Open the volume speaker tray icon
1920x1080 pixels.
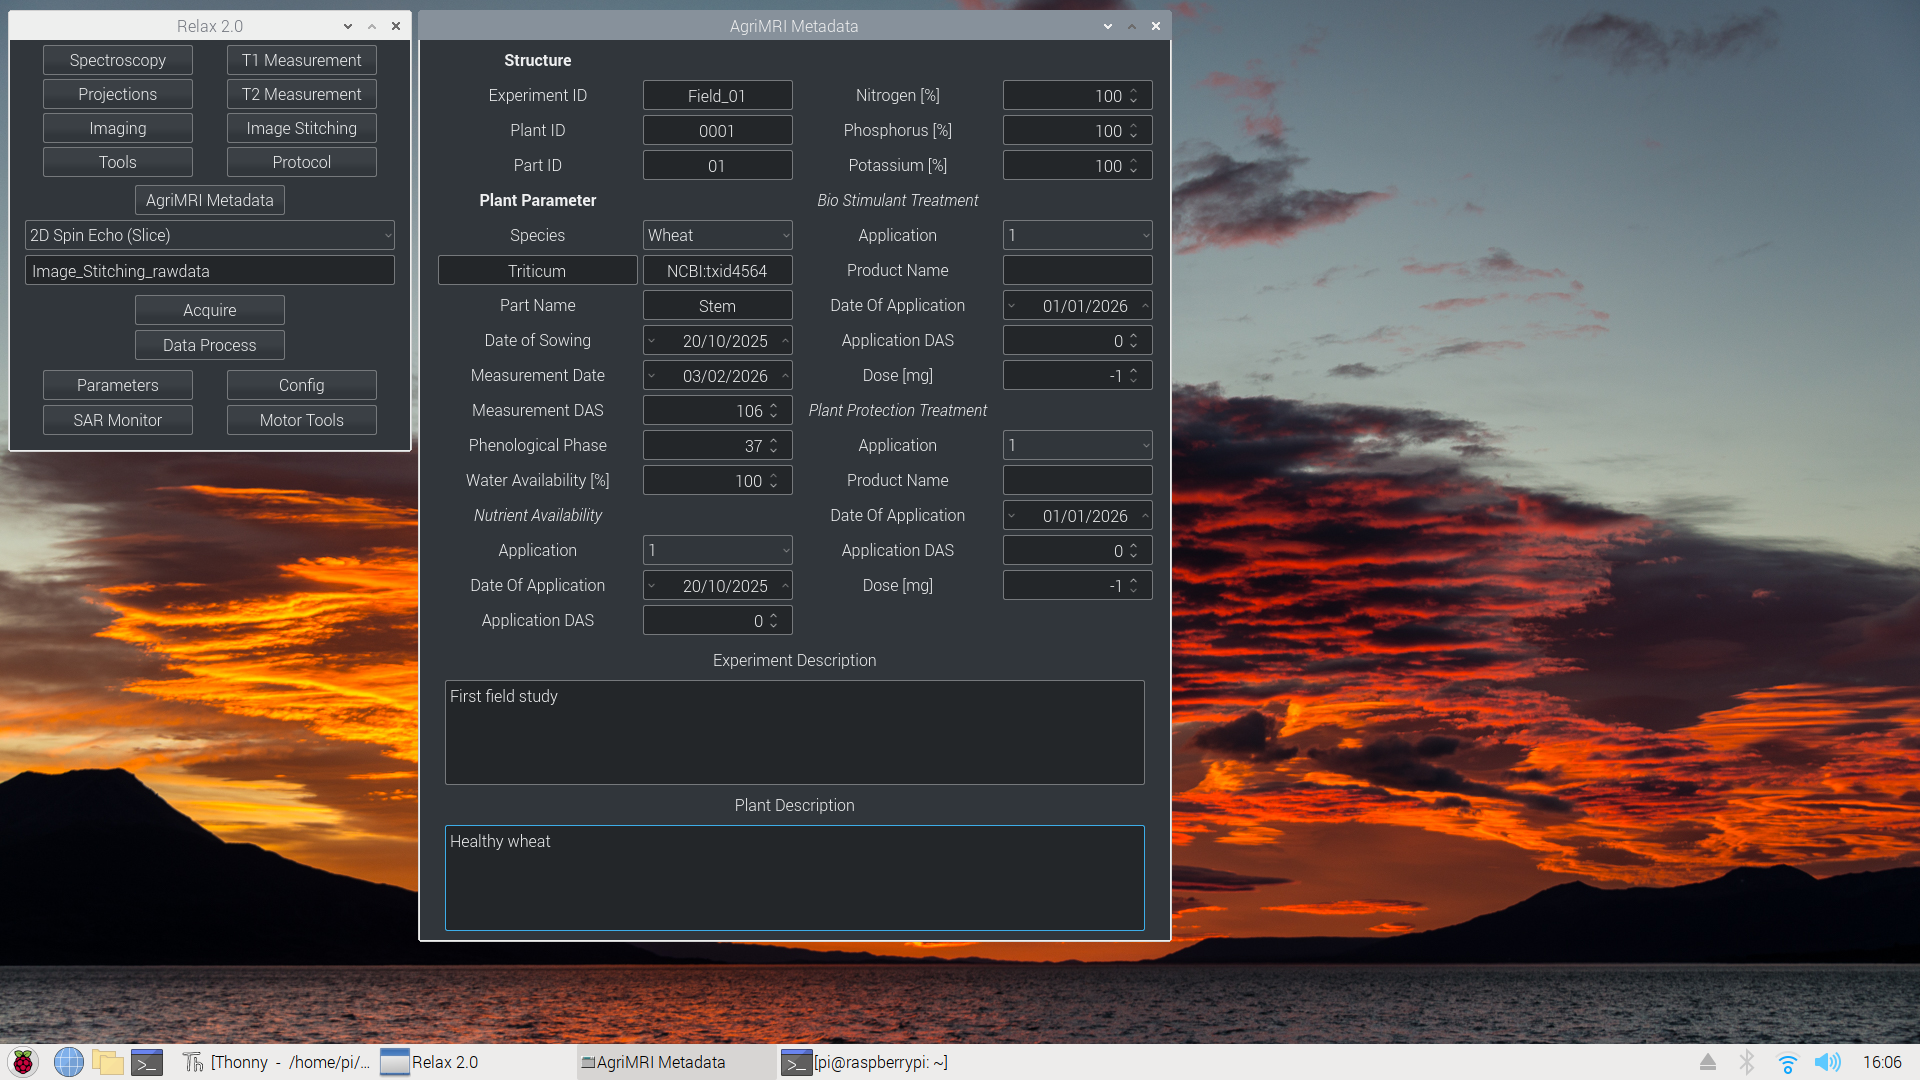1827,1062
